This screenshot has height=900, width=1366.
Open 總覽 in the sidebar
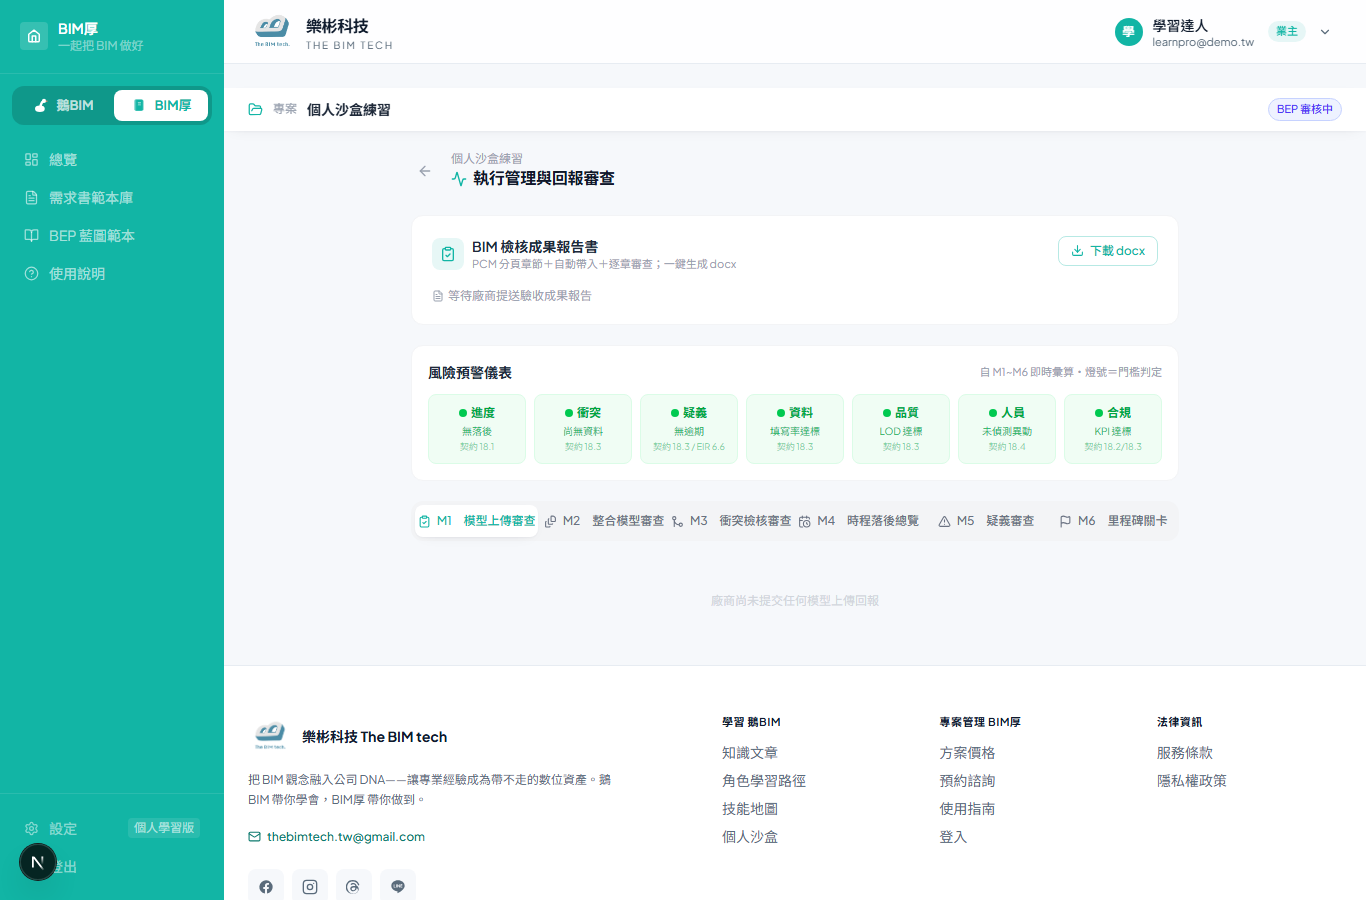[x=112, y=160]
